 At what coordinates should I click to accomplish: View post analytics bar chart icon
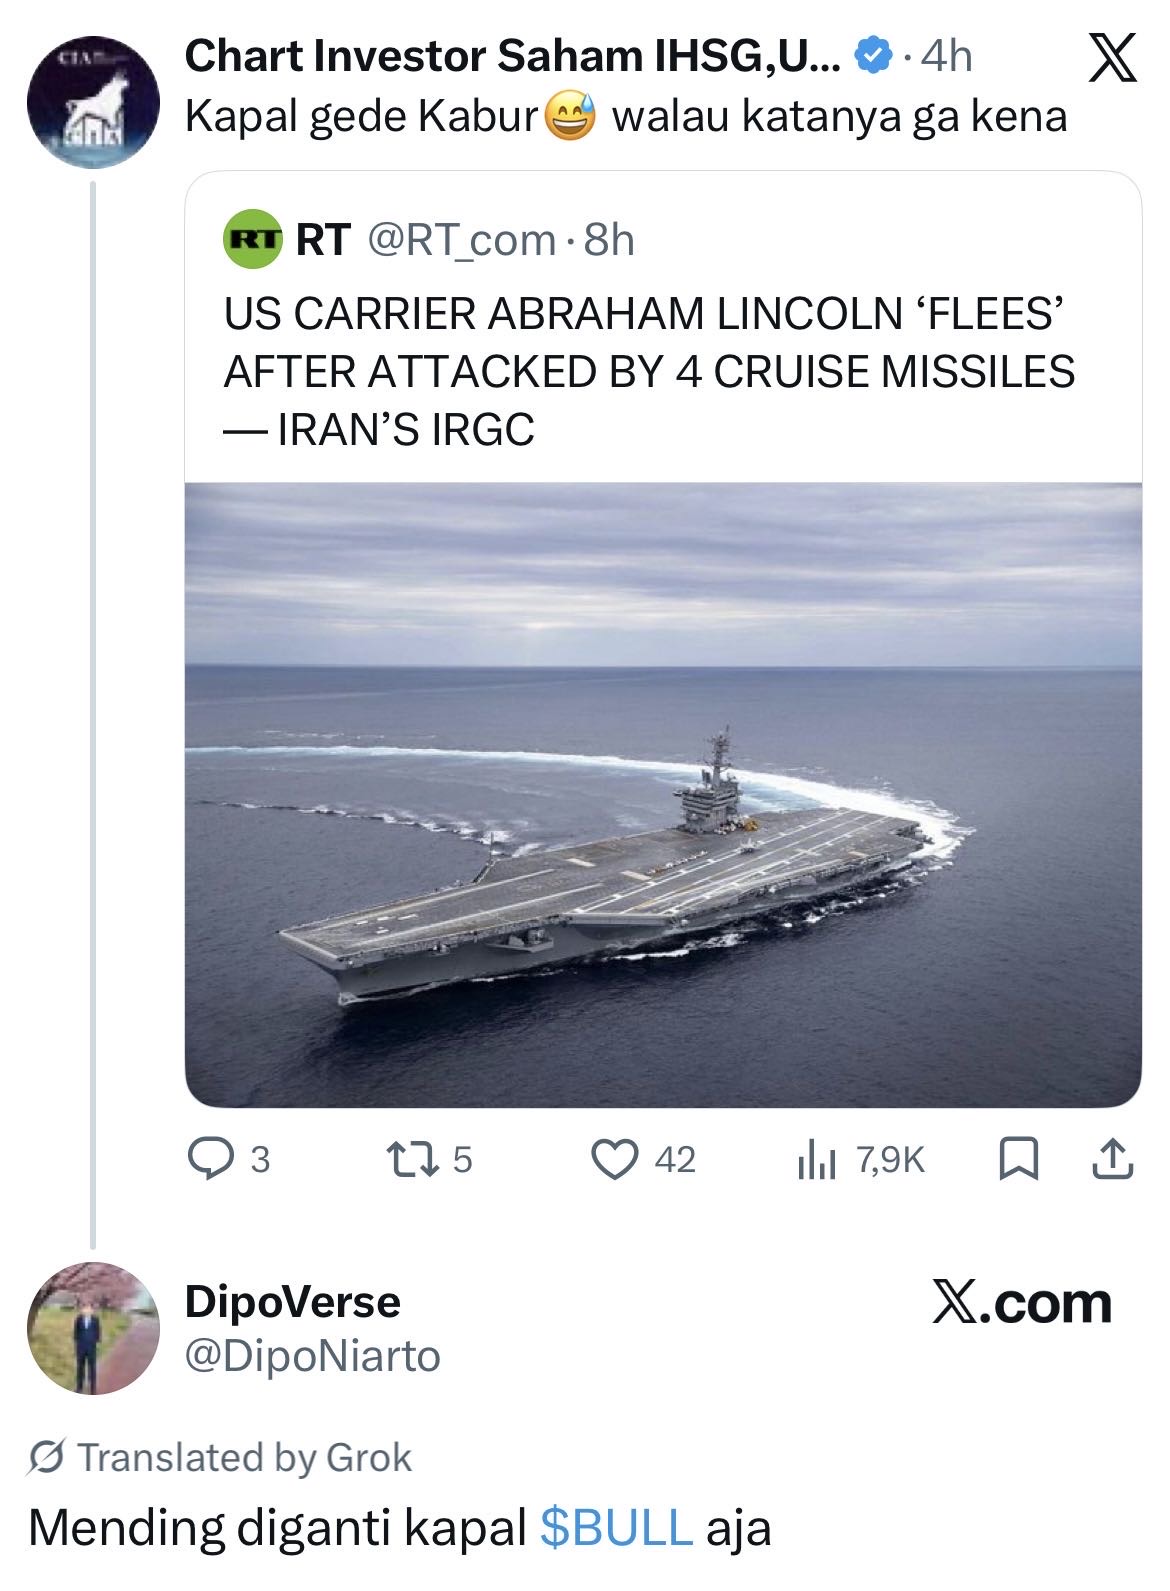pos(816,1160)
